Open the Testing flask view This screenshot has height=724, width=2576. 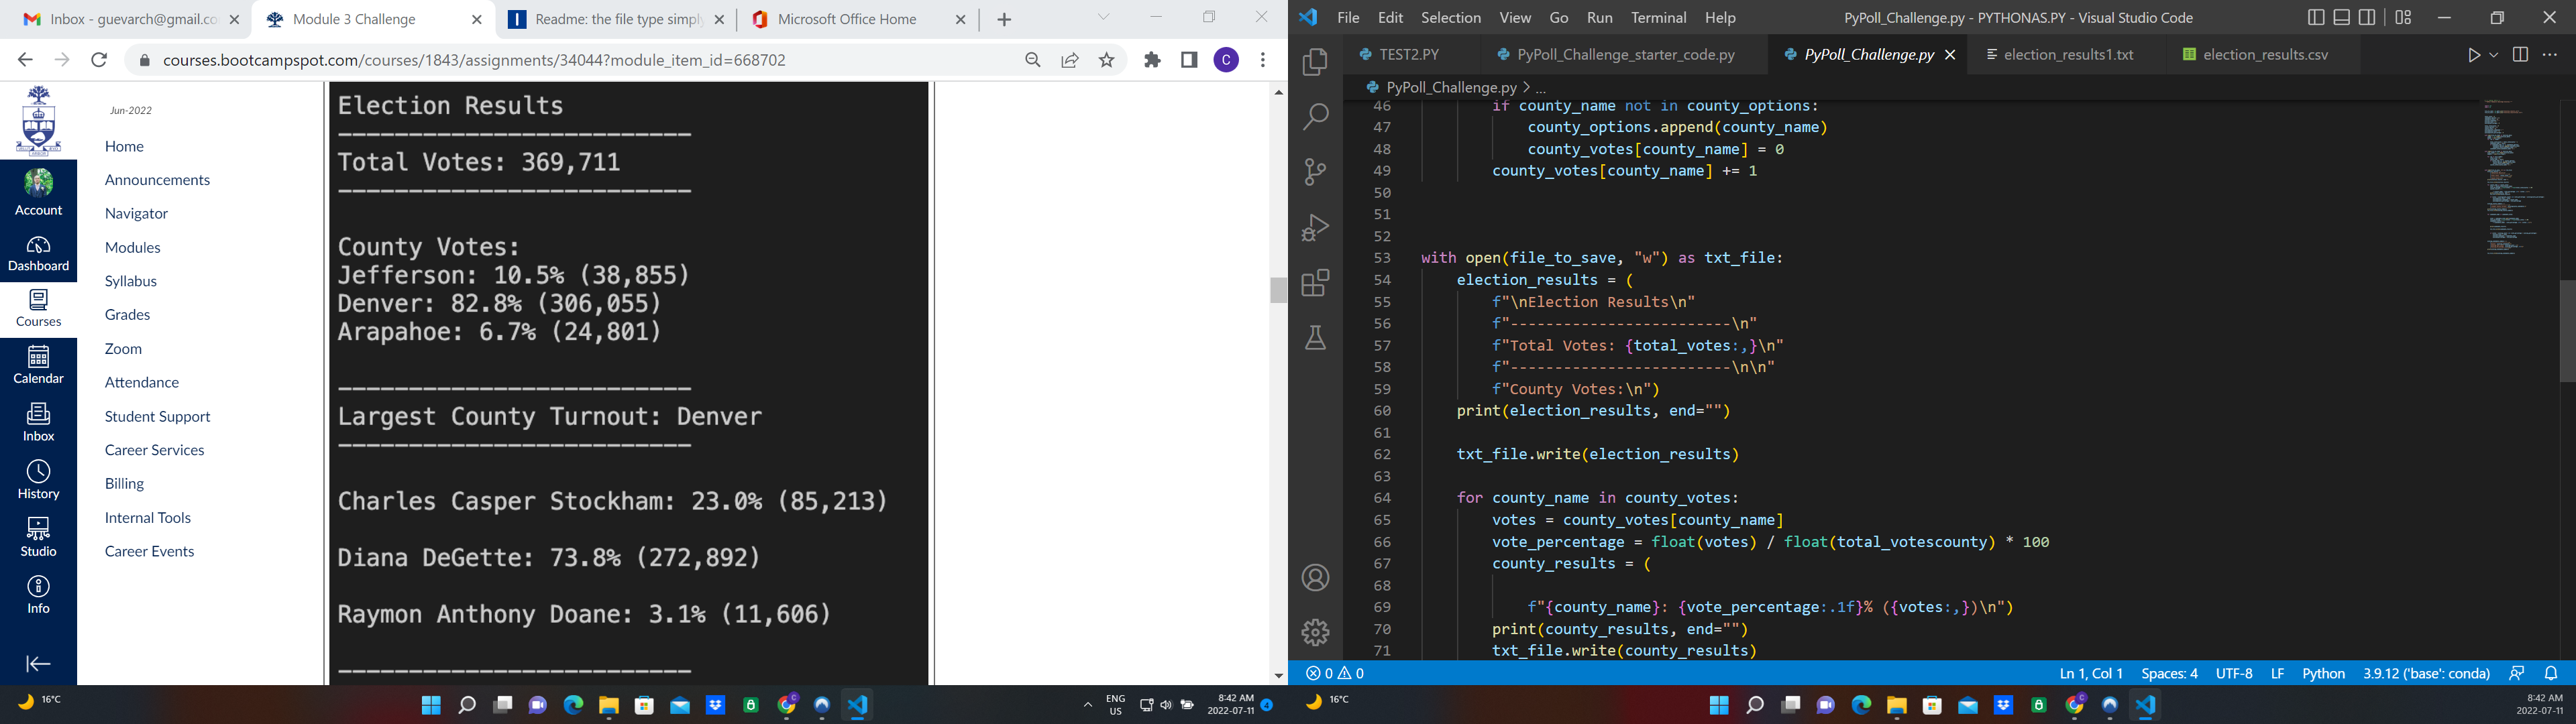coord(1315,338)
